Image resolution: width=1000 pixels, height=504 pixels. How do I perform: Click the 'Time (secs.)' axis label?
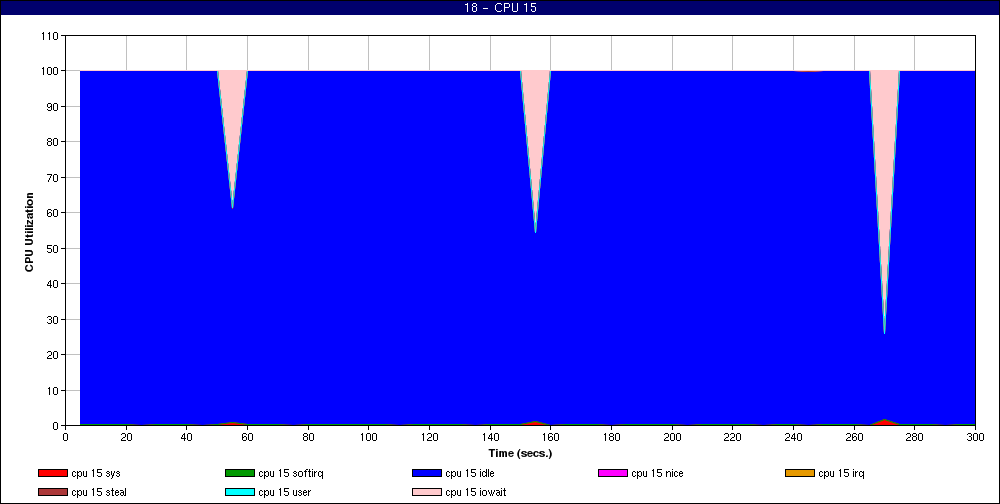(520, 454)
